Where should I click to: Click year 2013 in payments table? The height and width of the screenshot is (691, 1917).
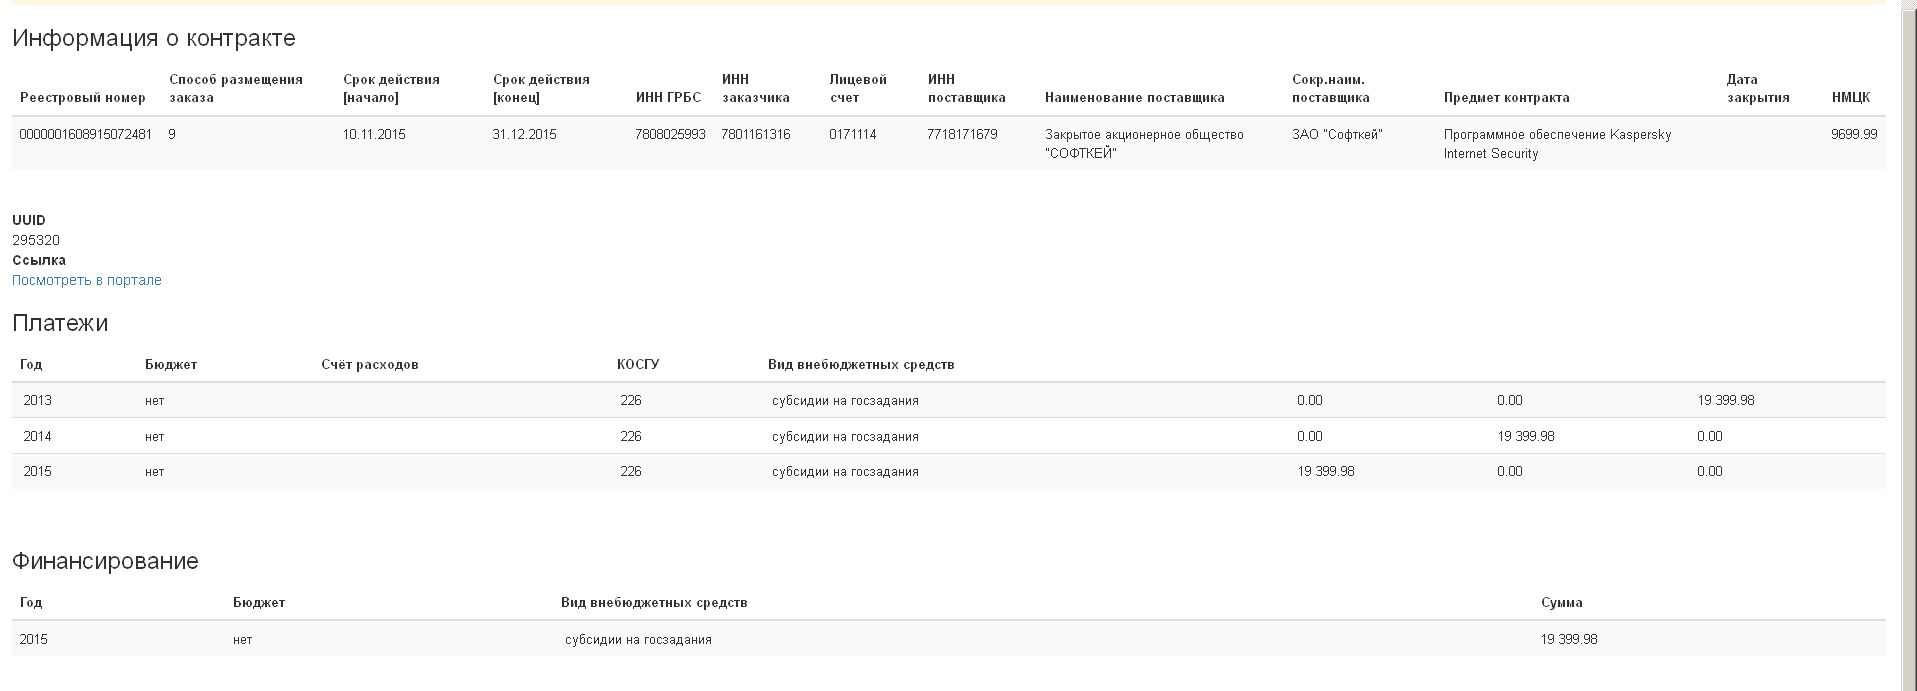38,400
